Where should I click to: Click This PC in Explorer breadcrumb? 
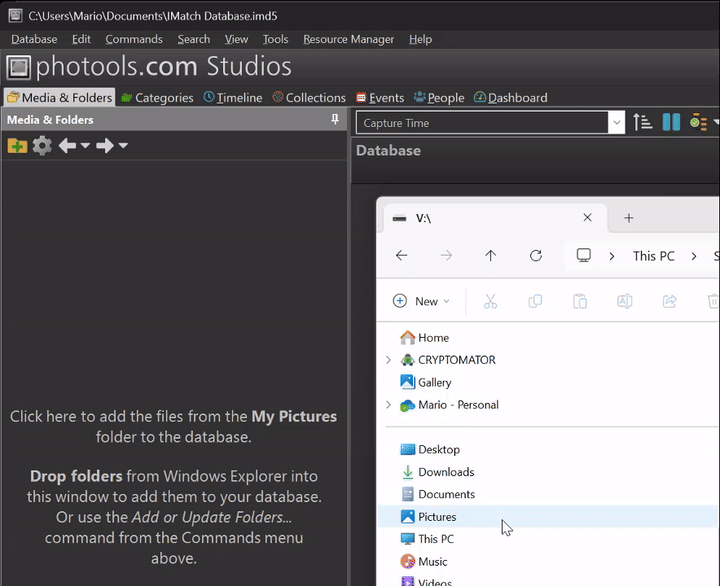tap(653, 256)
